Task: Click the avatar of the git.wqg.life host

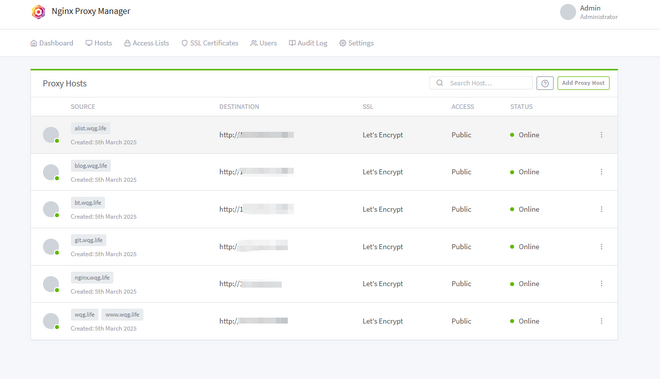Action: coord(51,246)
